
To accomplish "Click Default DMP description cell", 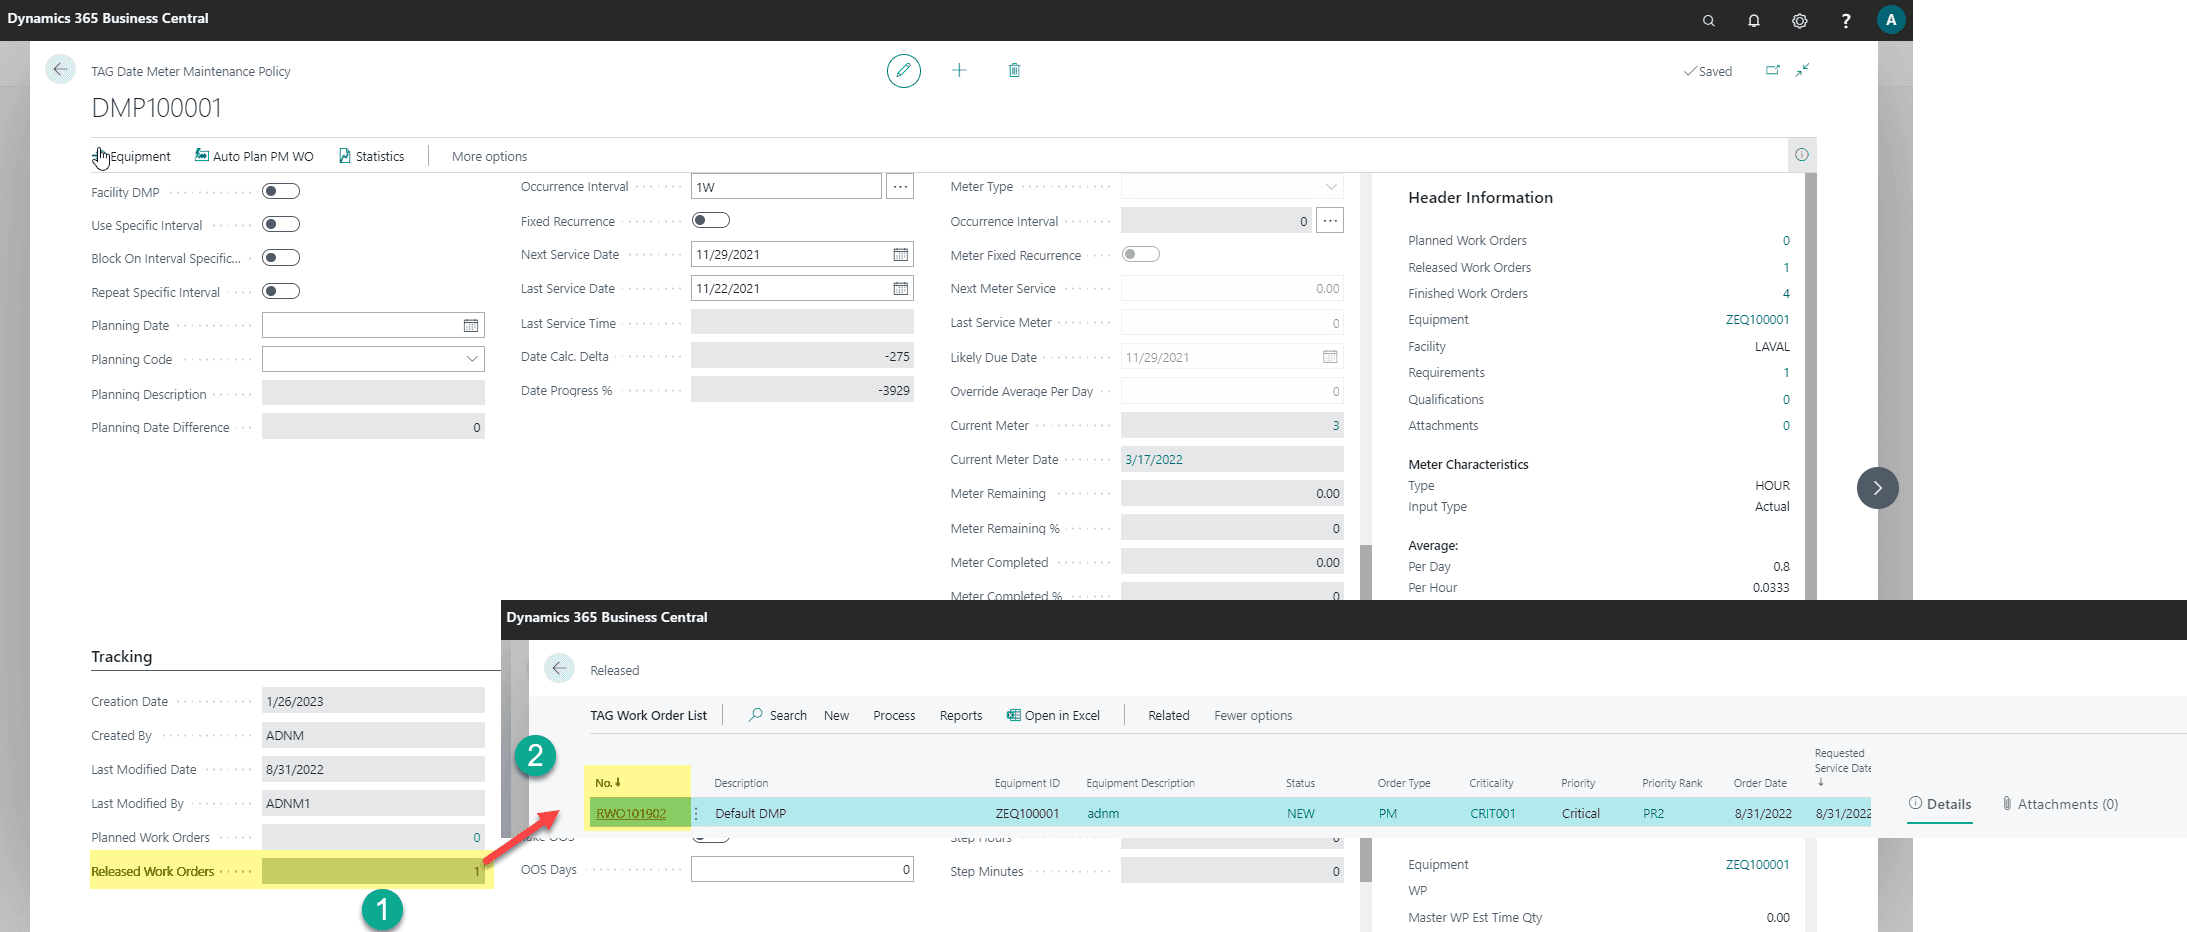I will pos(751,813).
